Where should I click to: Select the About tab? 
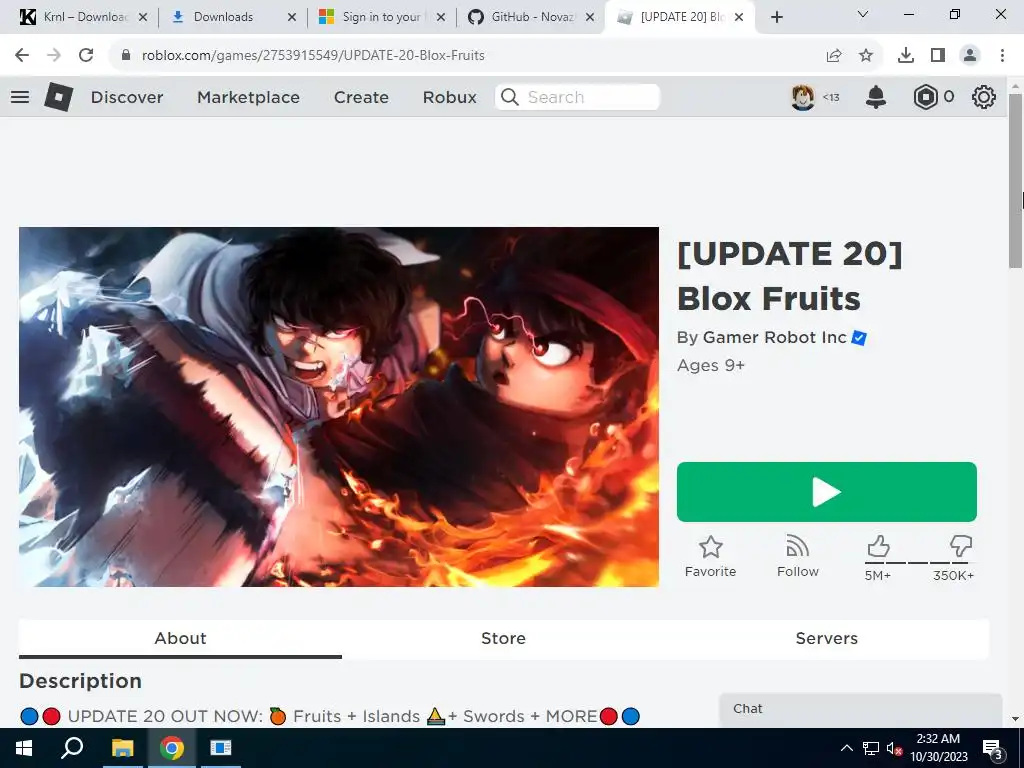click(180, 638)
